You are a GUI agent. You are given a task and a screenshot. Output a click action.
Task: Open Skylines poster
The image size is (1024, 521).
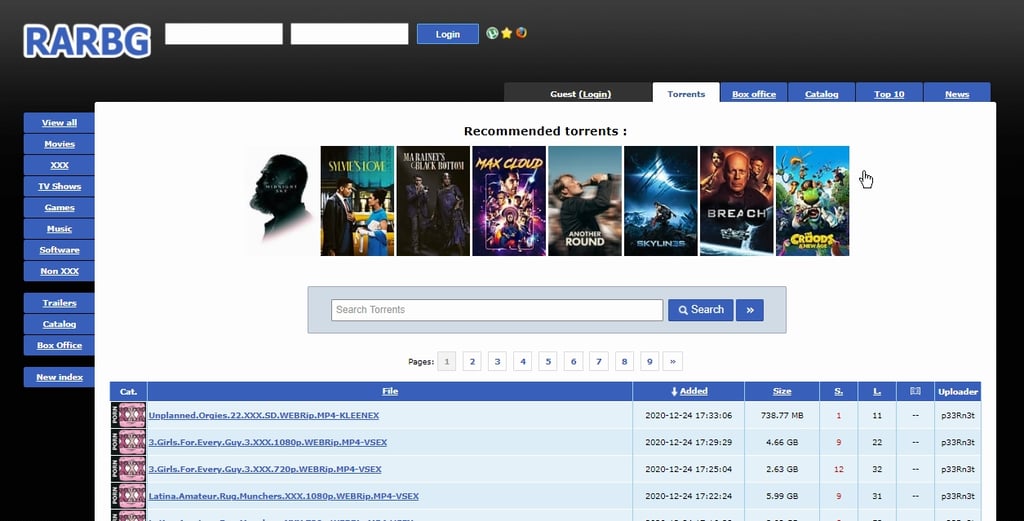661,201
